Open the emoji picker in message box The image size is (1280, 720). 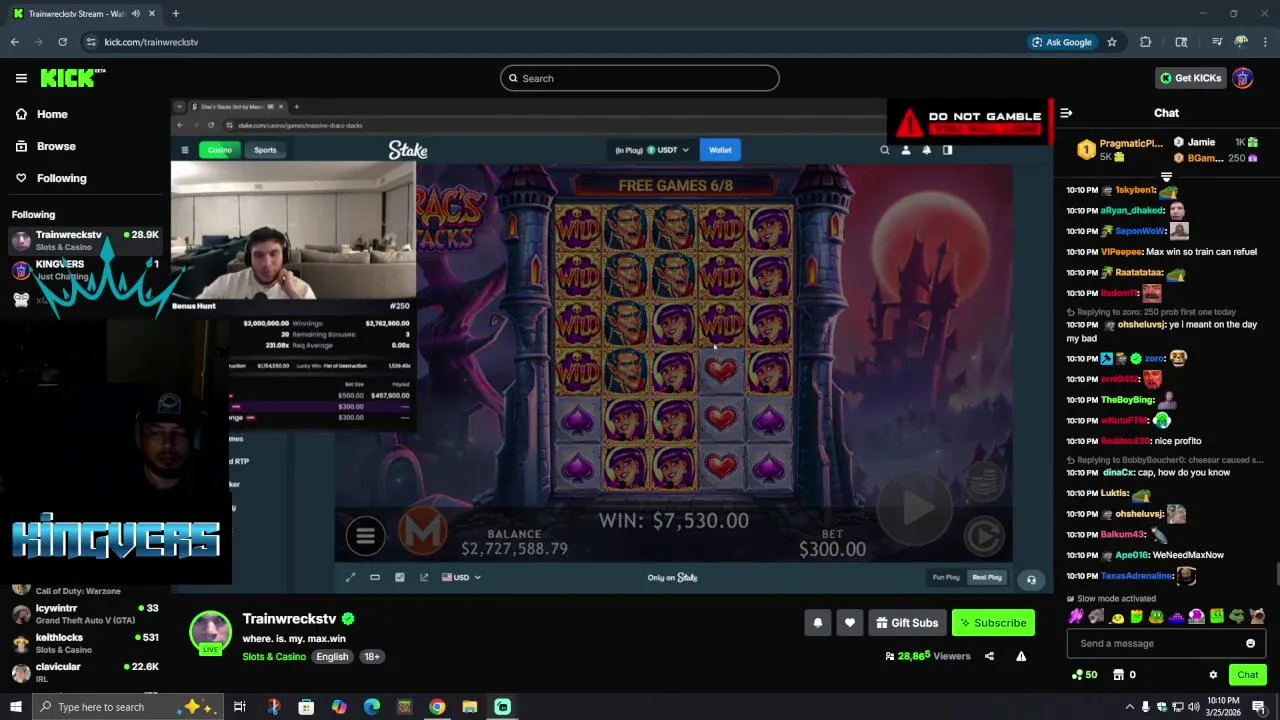(1250, 643)
